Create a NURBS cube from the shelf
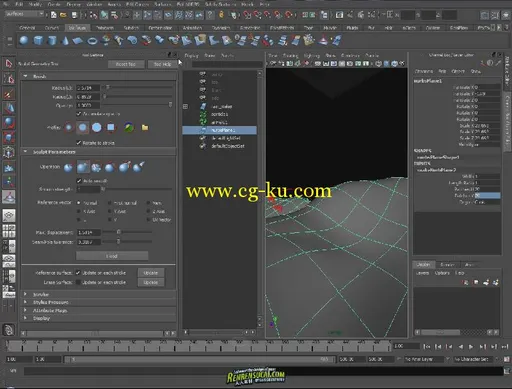Viewport: 512px width, 389px height. pyautogui.click(x=38, y=41)
